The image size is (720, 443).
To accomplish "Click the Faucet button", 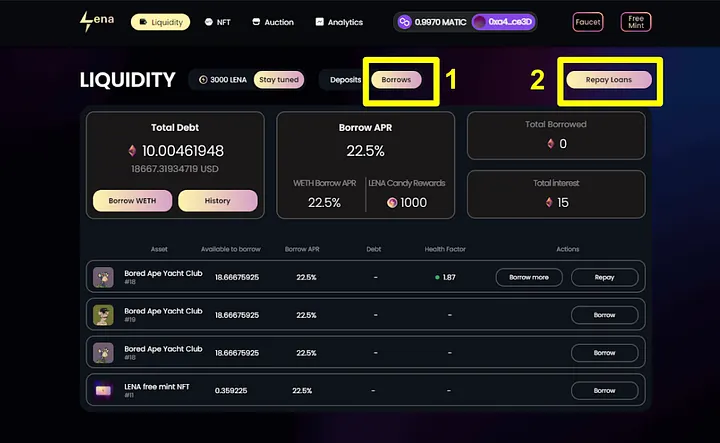I will point(588,22).
